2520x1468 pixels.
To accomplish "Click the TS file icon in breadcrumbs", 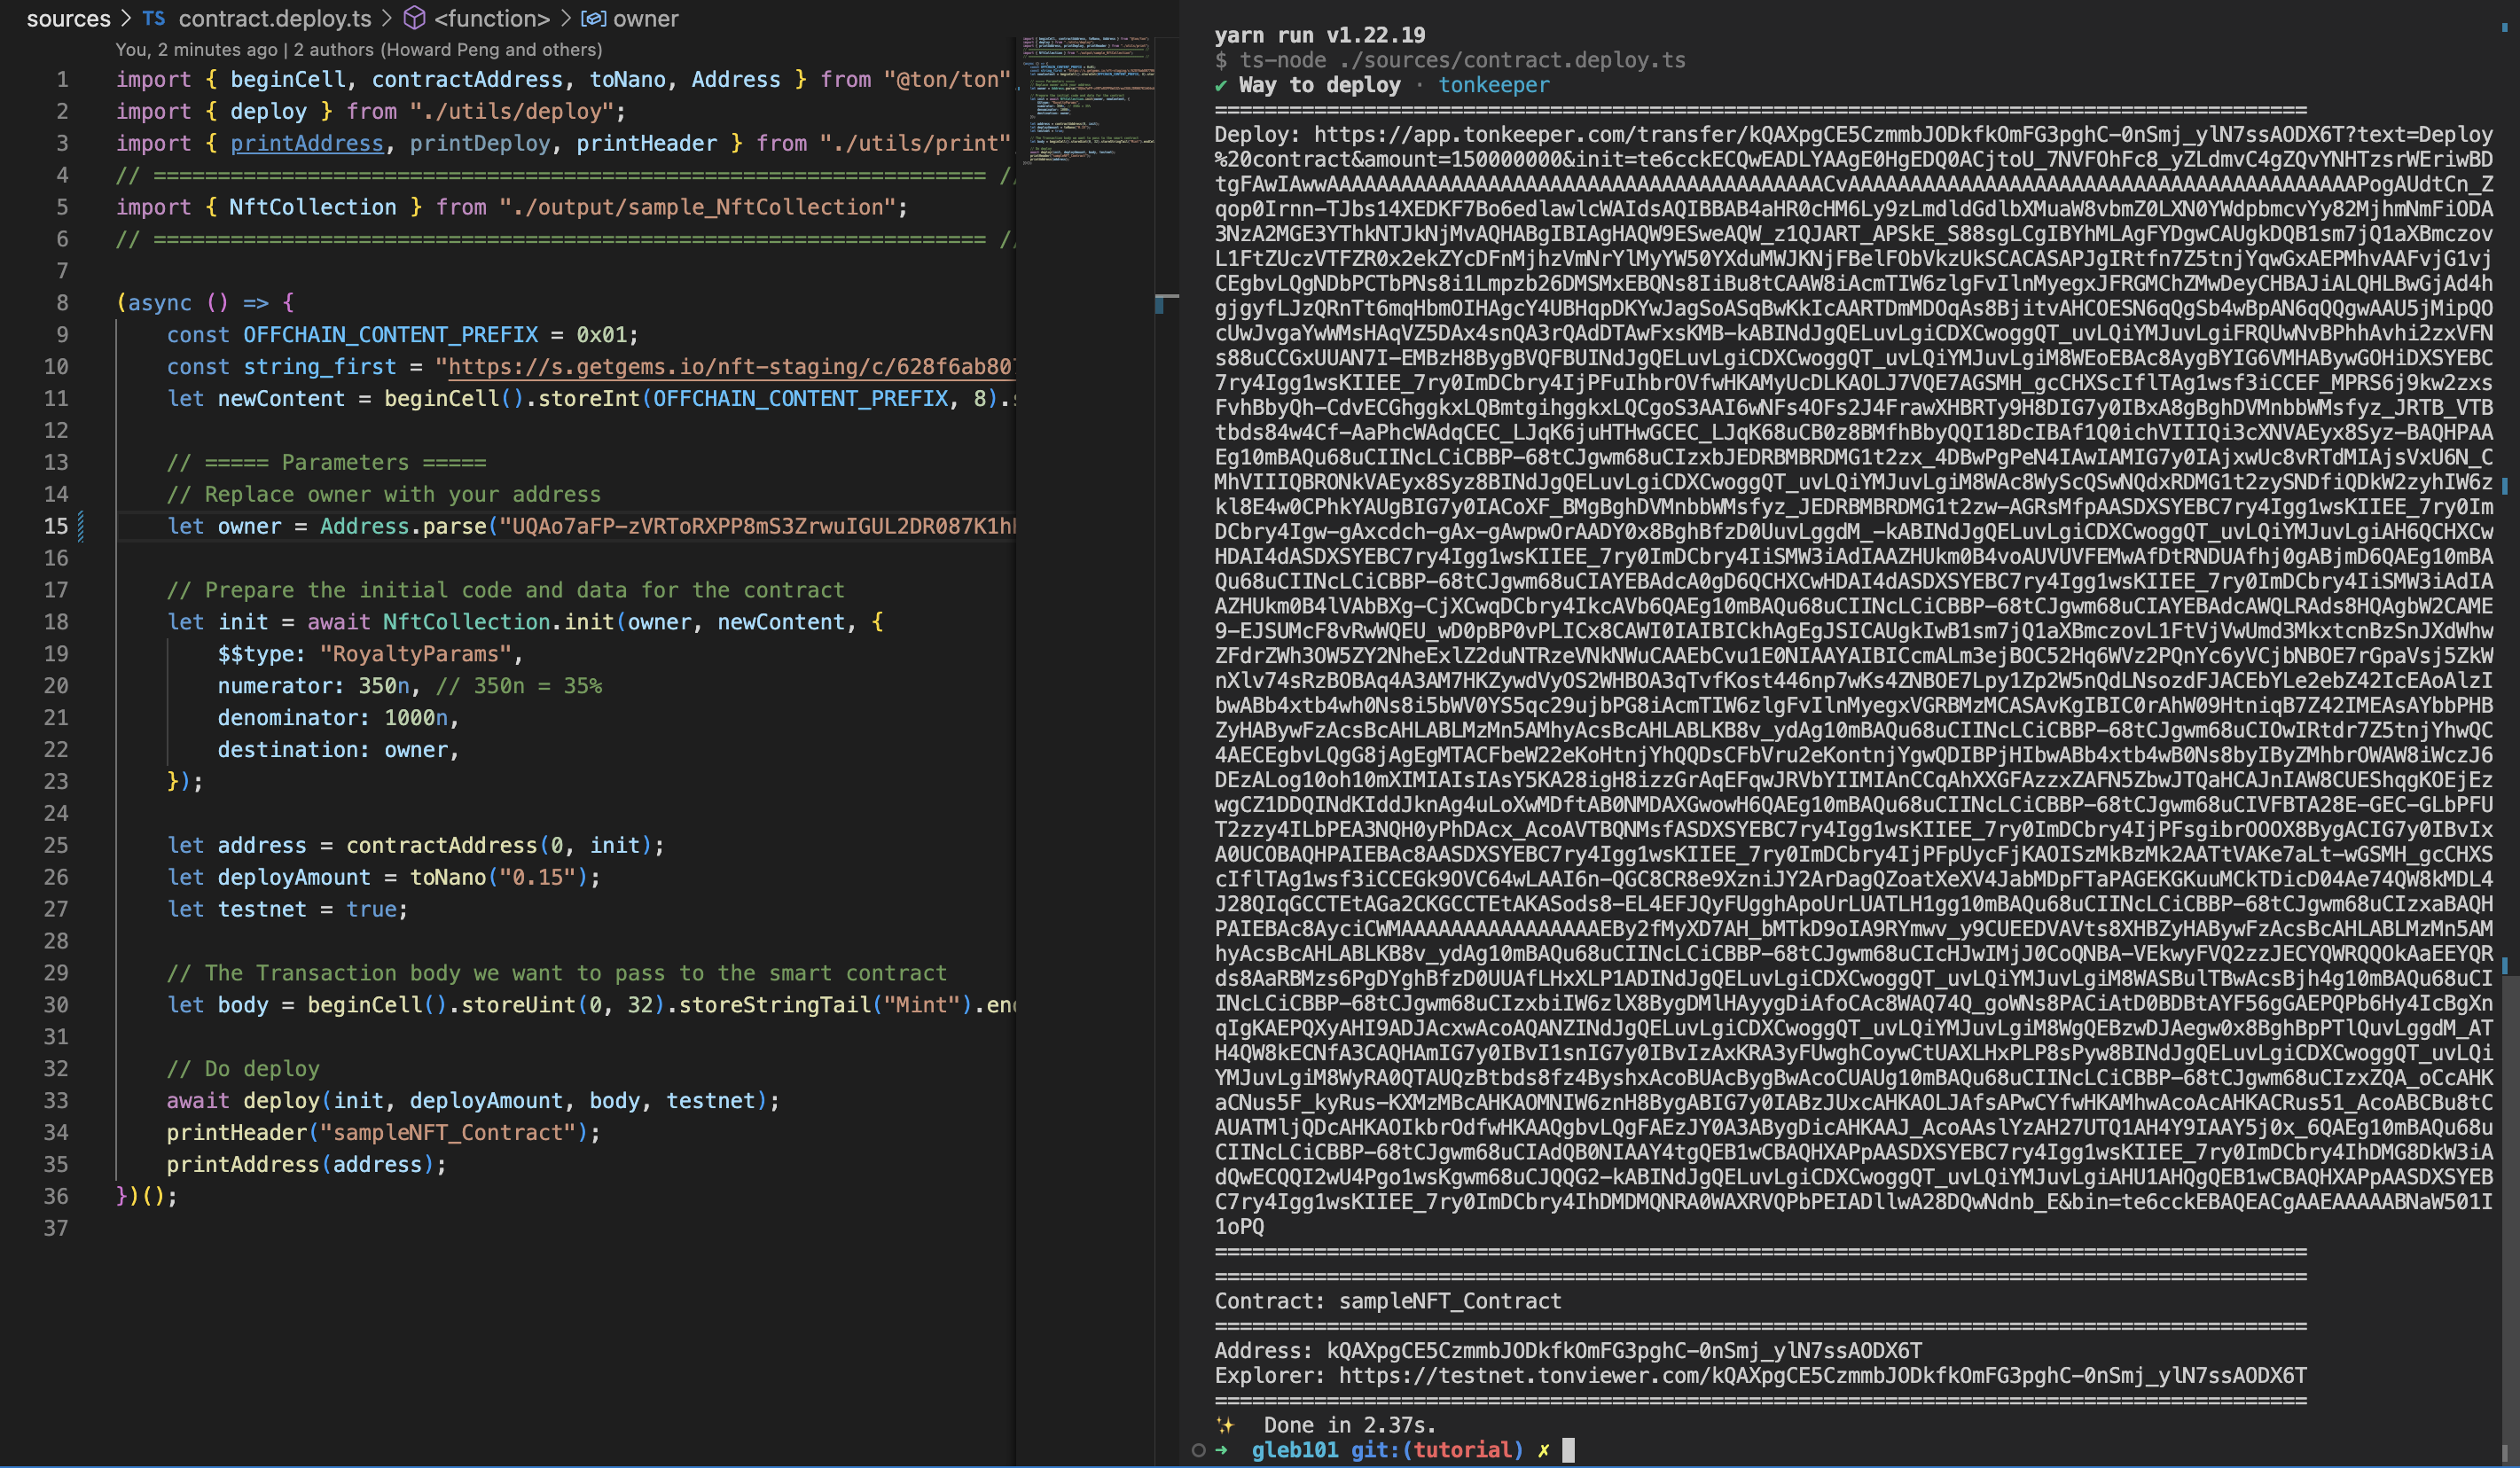I will pos(154,18).
